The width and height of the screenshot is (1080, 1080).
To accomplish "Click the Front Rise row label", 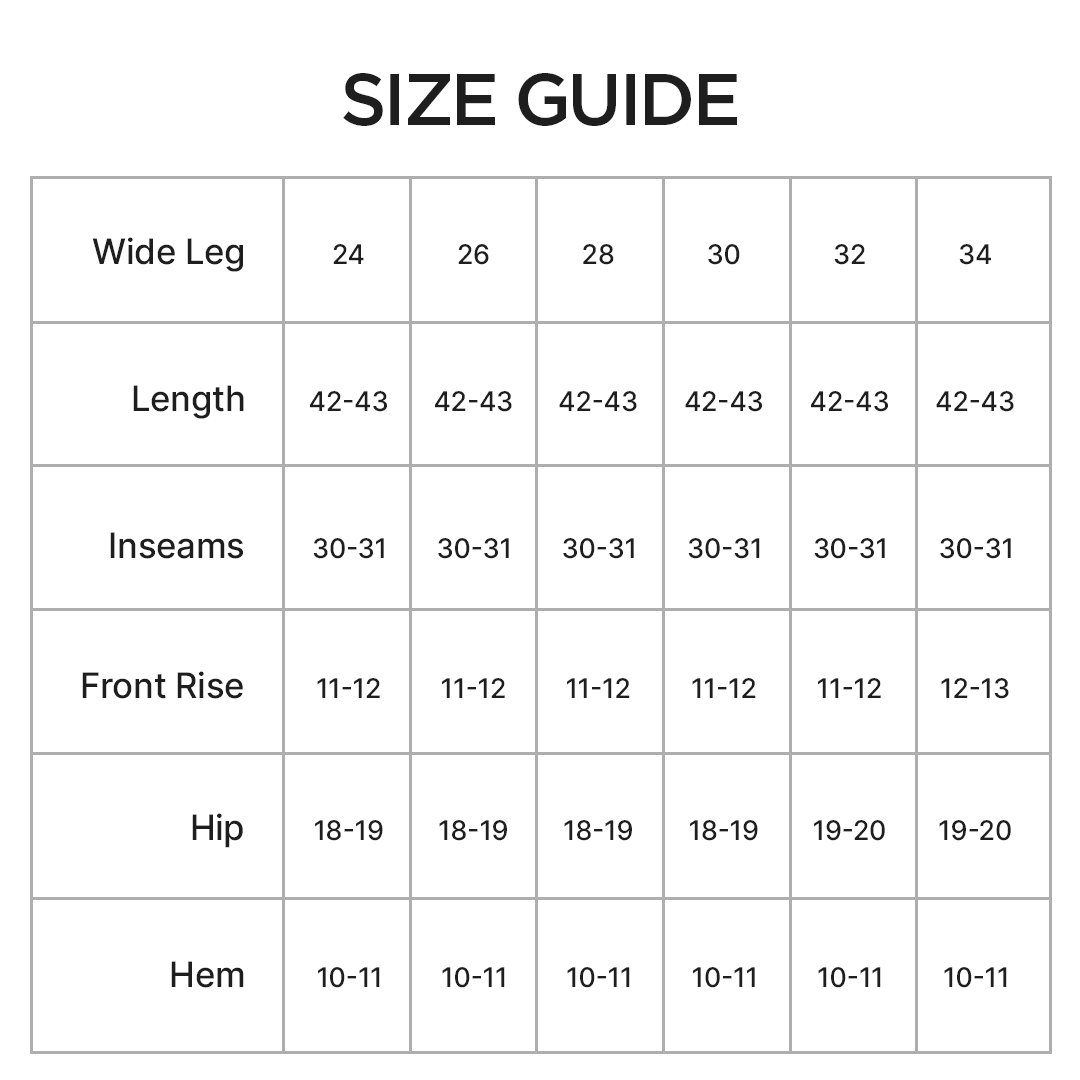I will 162,686.
